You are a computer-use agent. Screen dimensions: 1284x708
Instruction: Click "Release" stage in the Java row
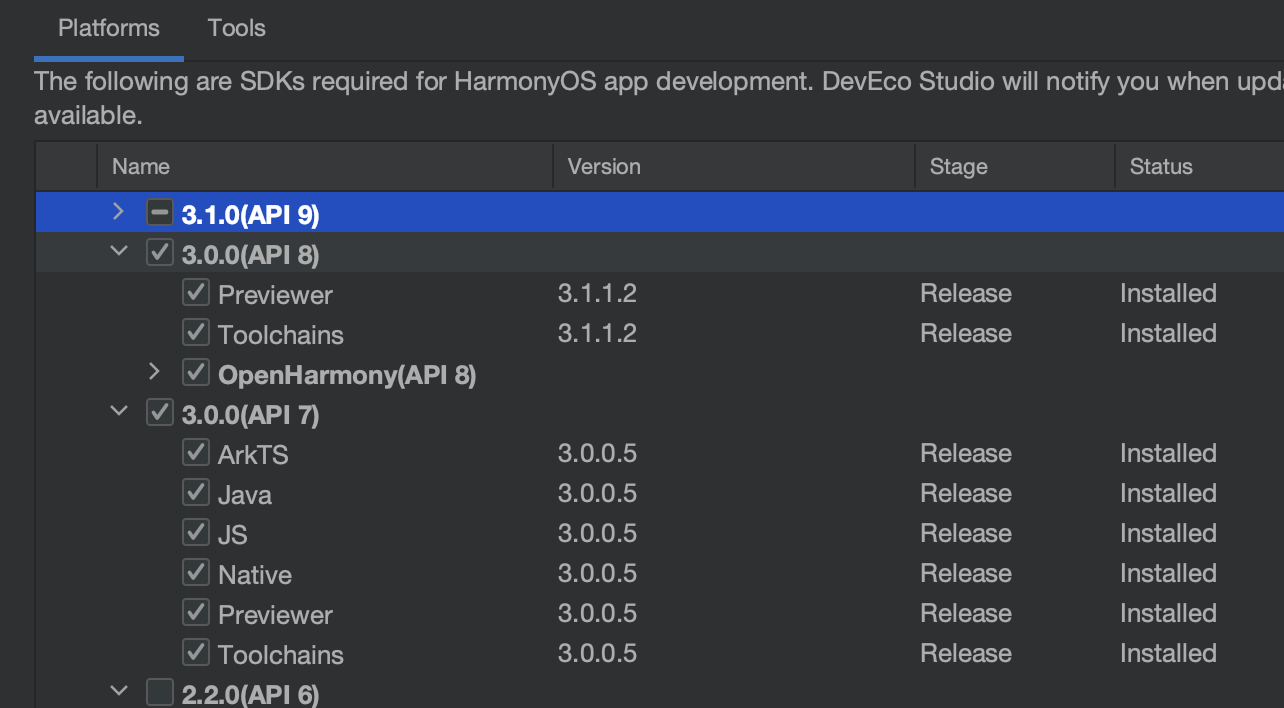pos(966,493)
